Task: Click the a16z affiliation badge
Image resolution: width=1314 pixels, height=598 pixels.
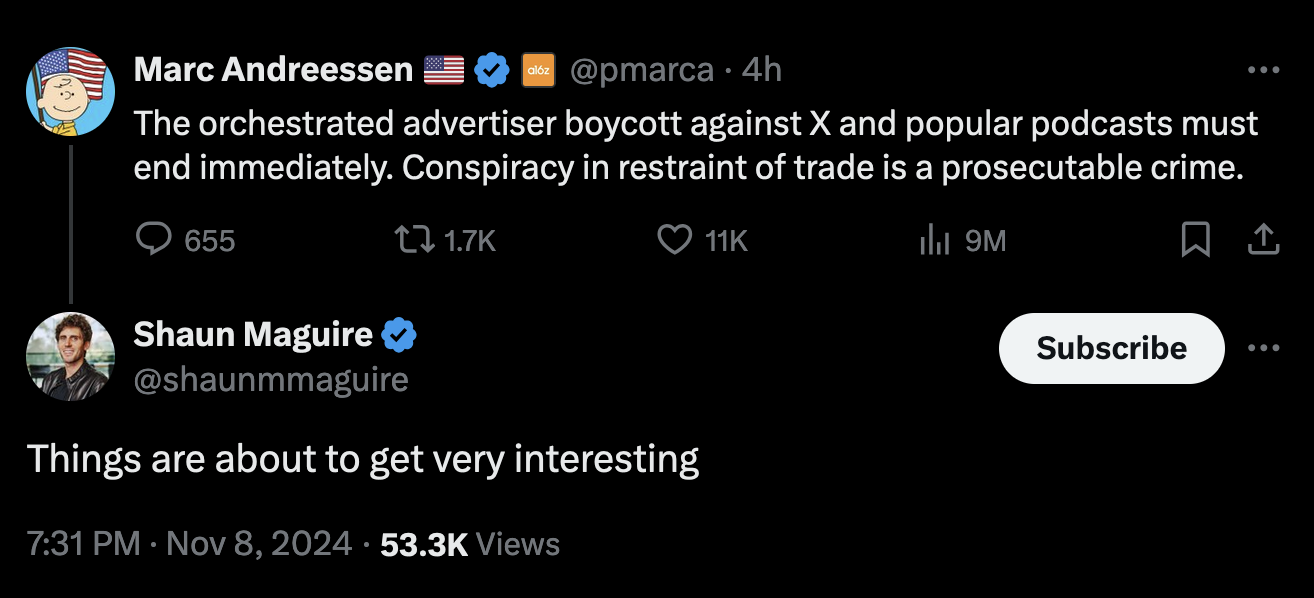Action: [539, 69]
